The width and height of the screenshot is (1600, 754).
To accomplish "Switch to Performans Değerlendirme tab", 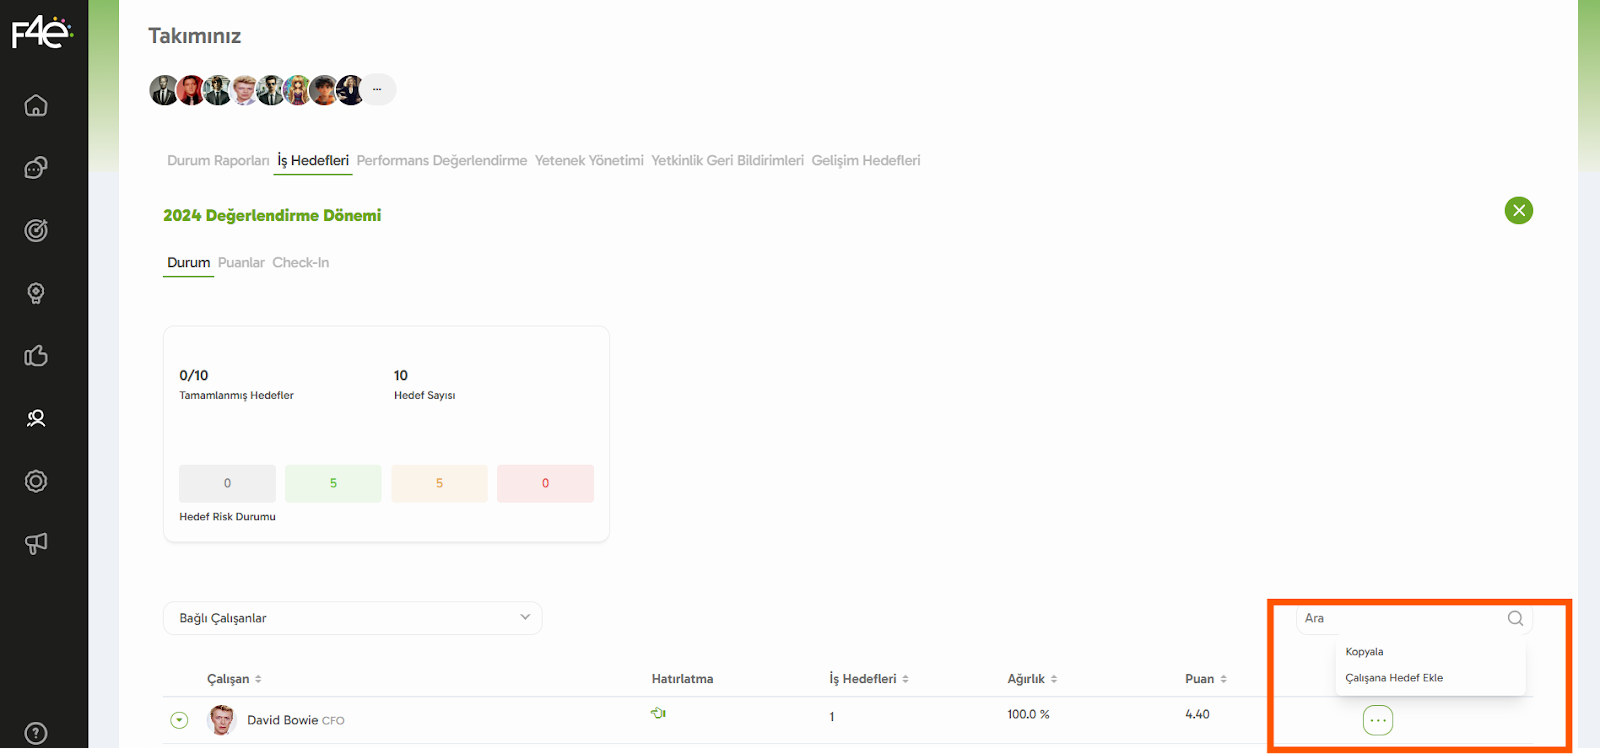I will pos(441,161).
